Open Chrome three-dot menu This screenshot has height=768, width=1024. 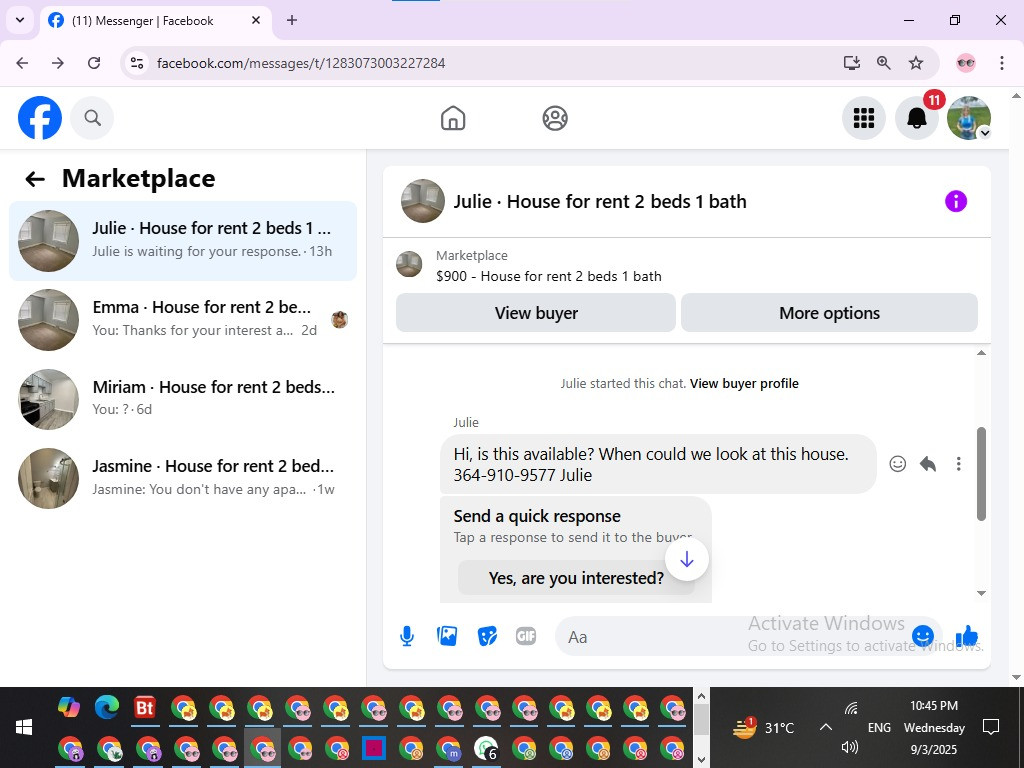(x=1001, y=63)
